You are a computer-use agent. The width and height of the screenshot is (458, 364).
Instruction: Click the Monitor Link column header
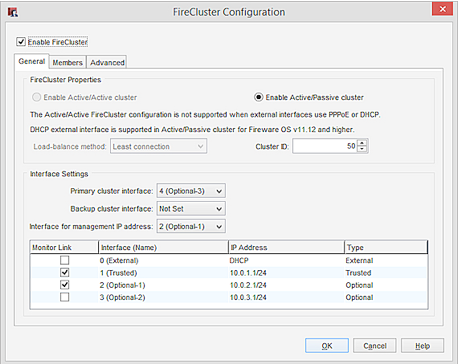coord(64,247)
